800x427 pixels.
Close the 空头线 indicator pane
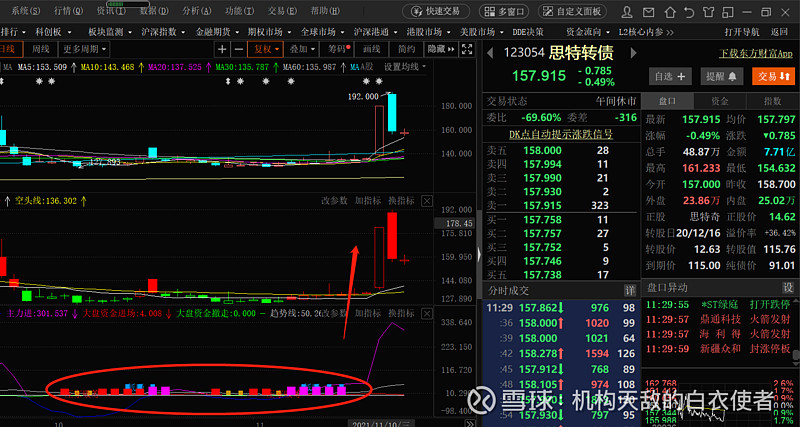coord(427,201)
